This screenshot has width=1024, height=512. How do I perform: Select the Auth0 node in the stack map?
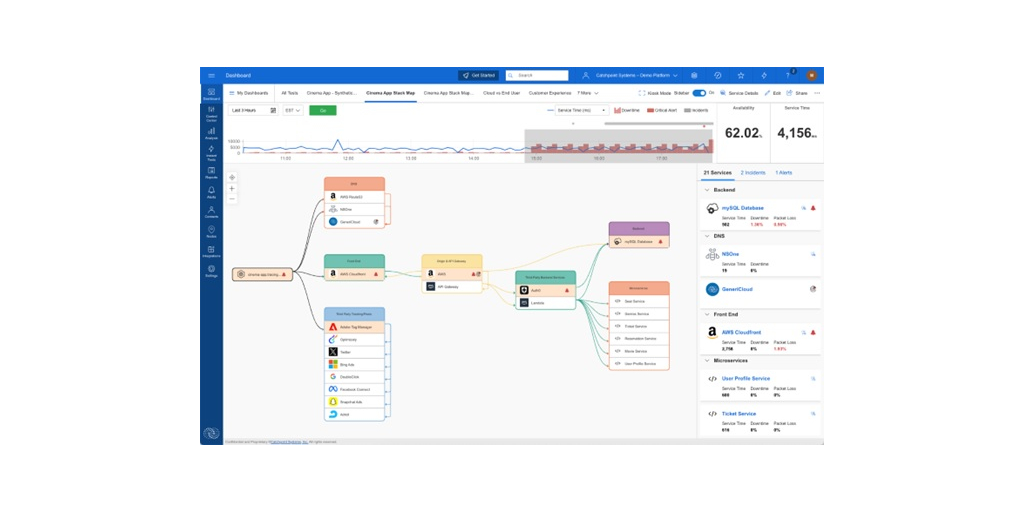pos(545,290)
